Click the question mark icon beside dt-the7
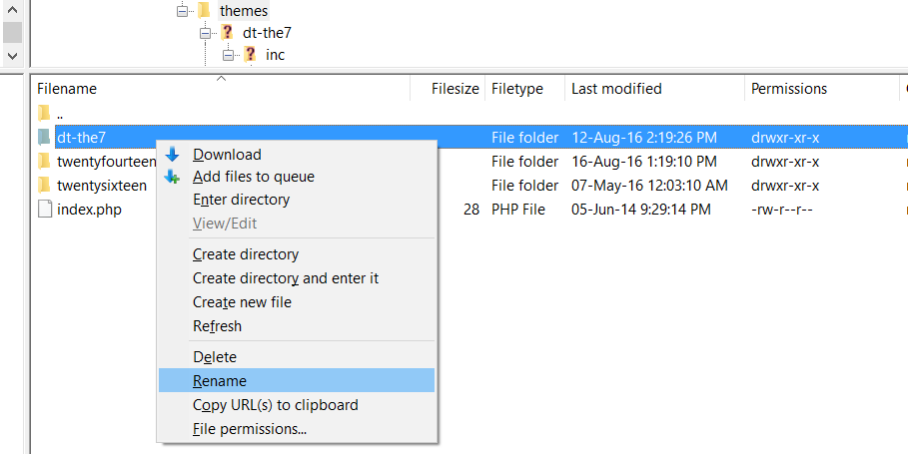Viewport: 908px width, 454px height. point(227,32)
